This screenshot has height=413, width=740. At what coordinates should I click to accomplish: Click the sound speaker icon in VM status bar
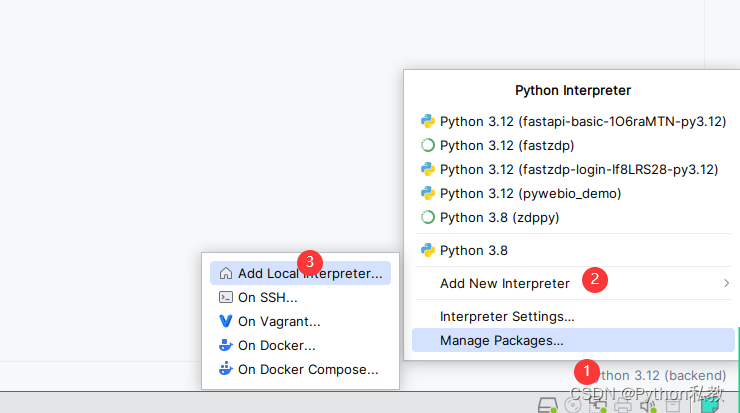648,405
